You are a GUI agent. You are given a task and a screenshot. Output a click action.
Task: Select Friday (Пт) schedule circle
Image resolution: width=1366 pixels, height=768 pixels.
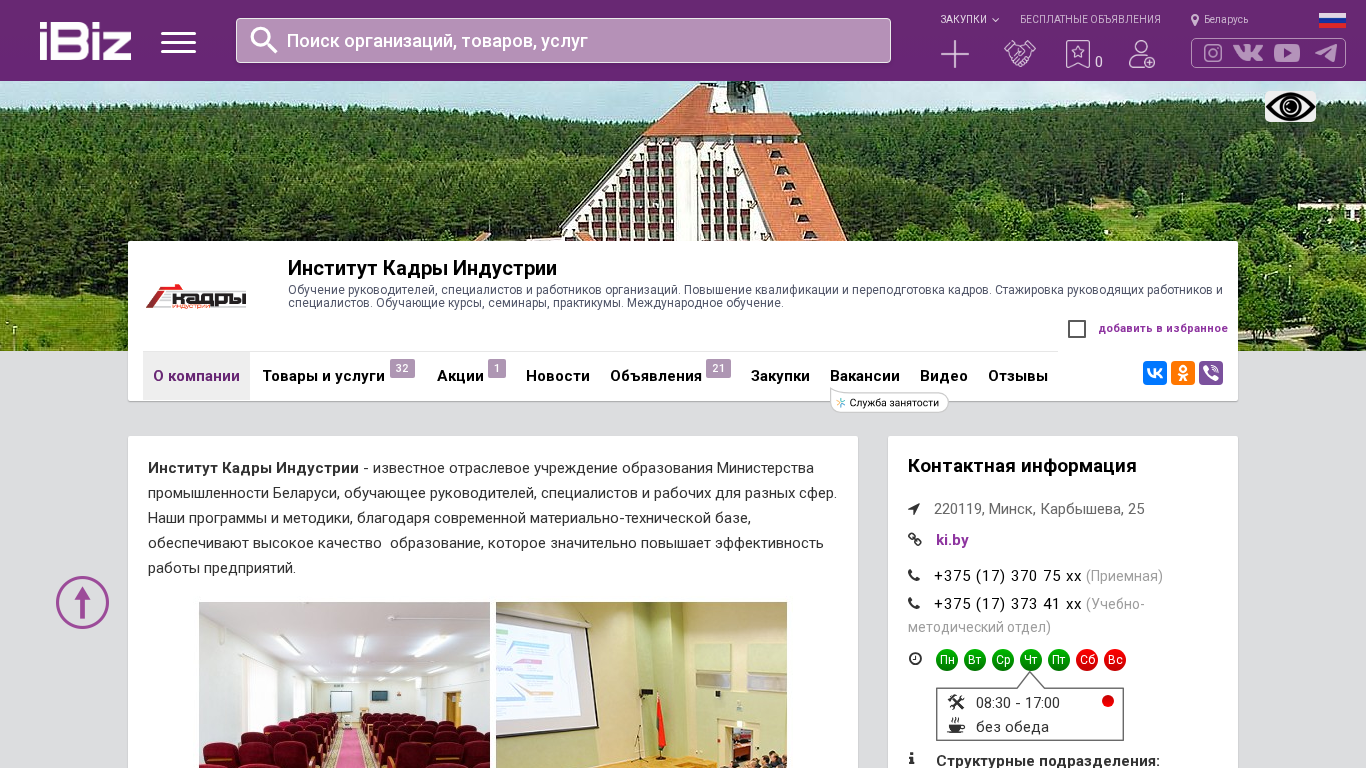click(x=1059, y=660)
